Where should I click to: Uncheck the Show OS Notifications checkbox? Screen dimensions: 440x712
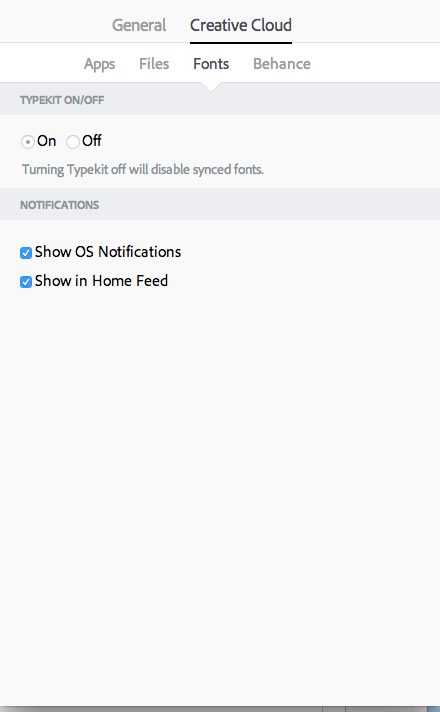26,253
